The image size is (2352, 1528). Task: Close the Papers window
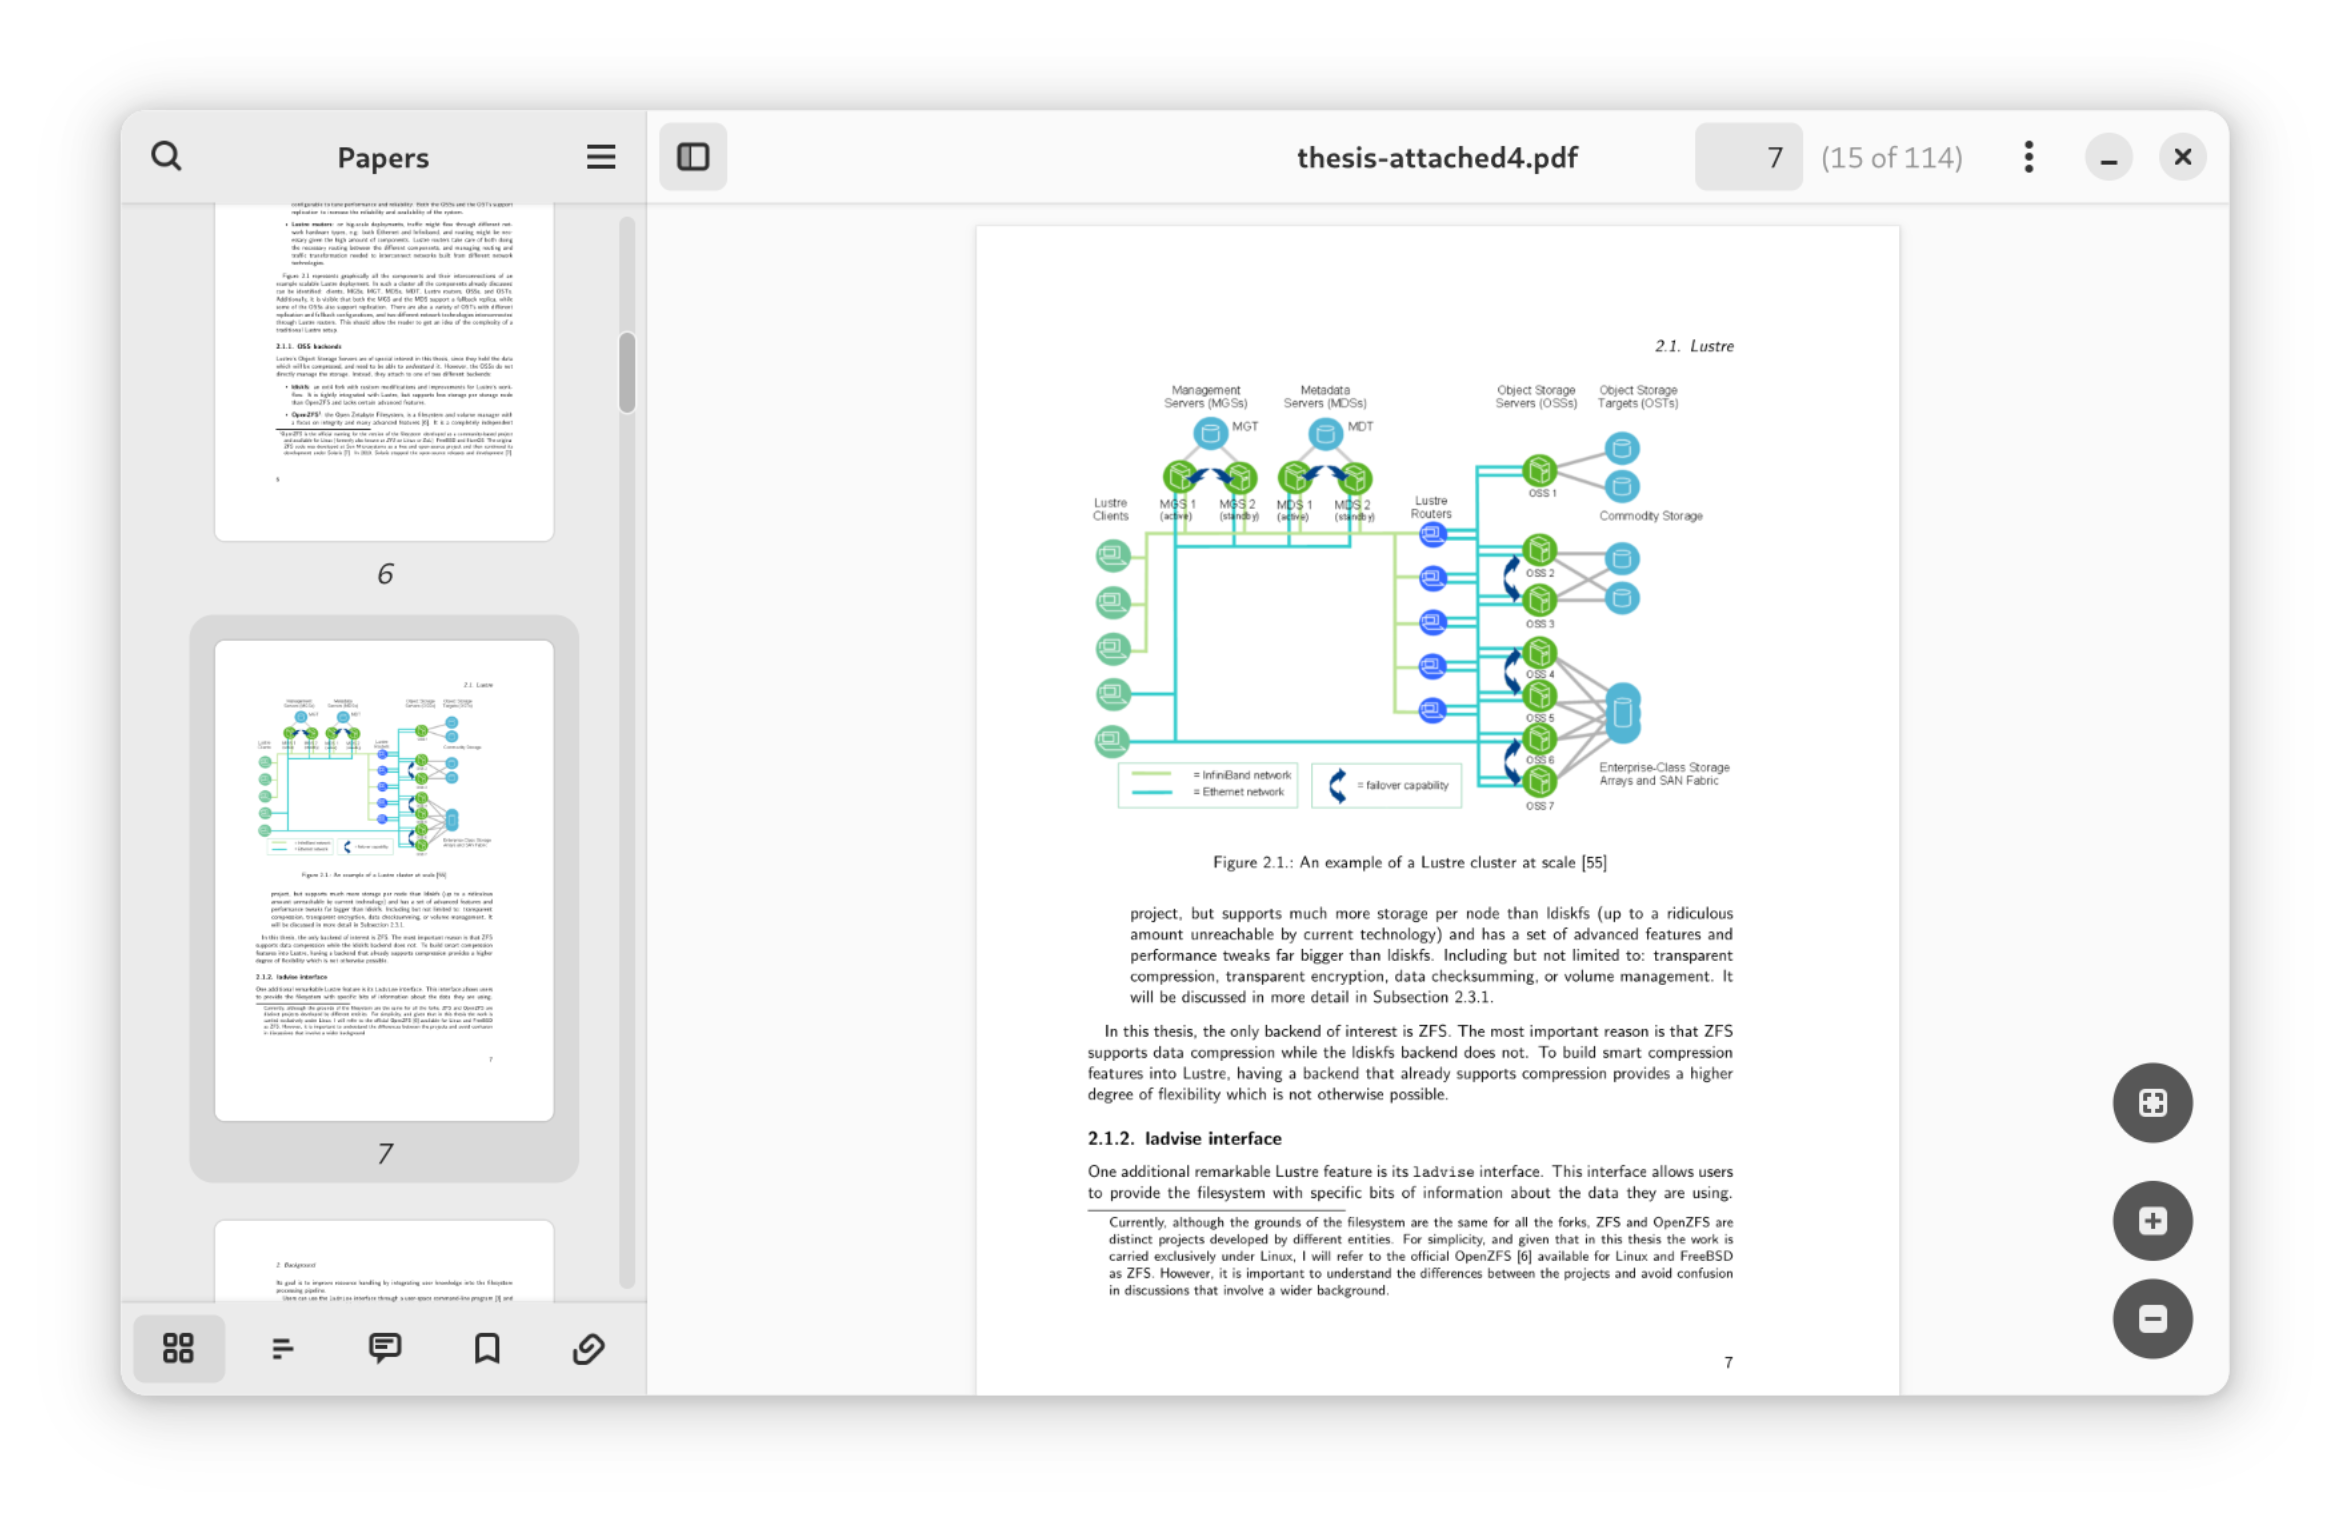tap(2182, 157)
